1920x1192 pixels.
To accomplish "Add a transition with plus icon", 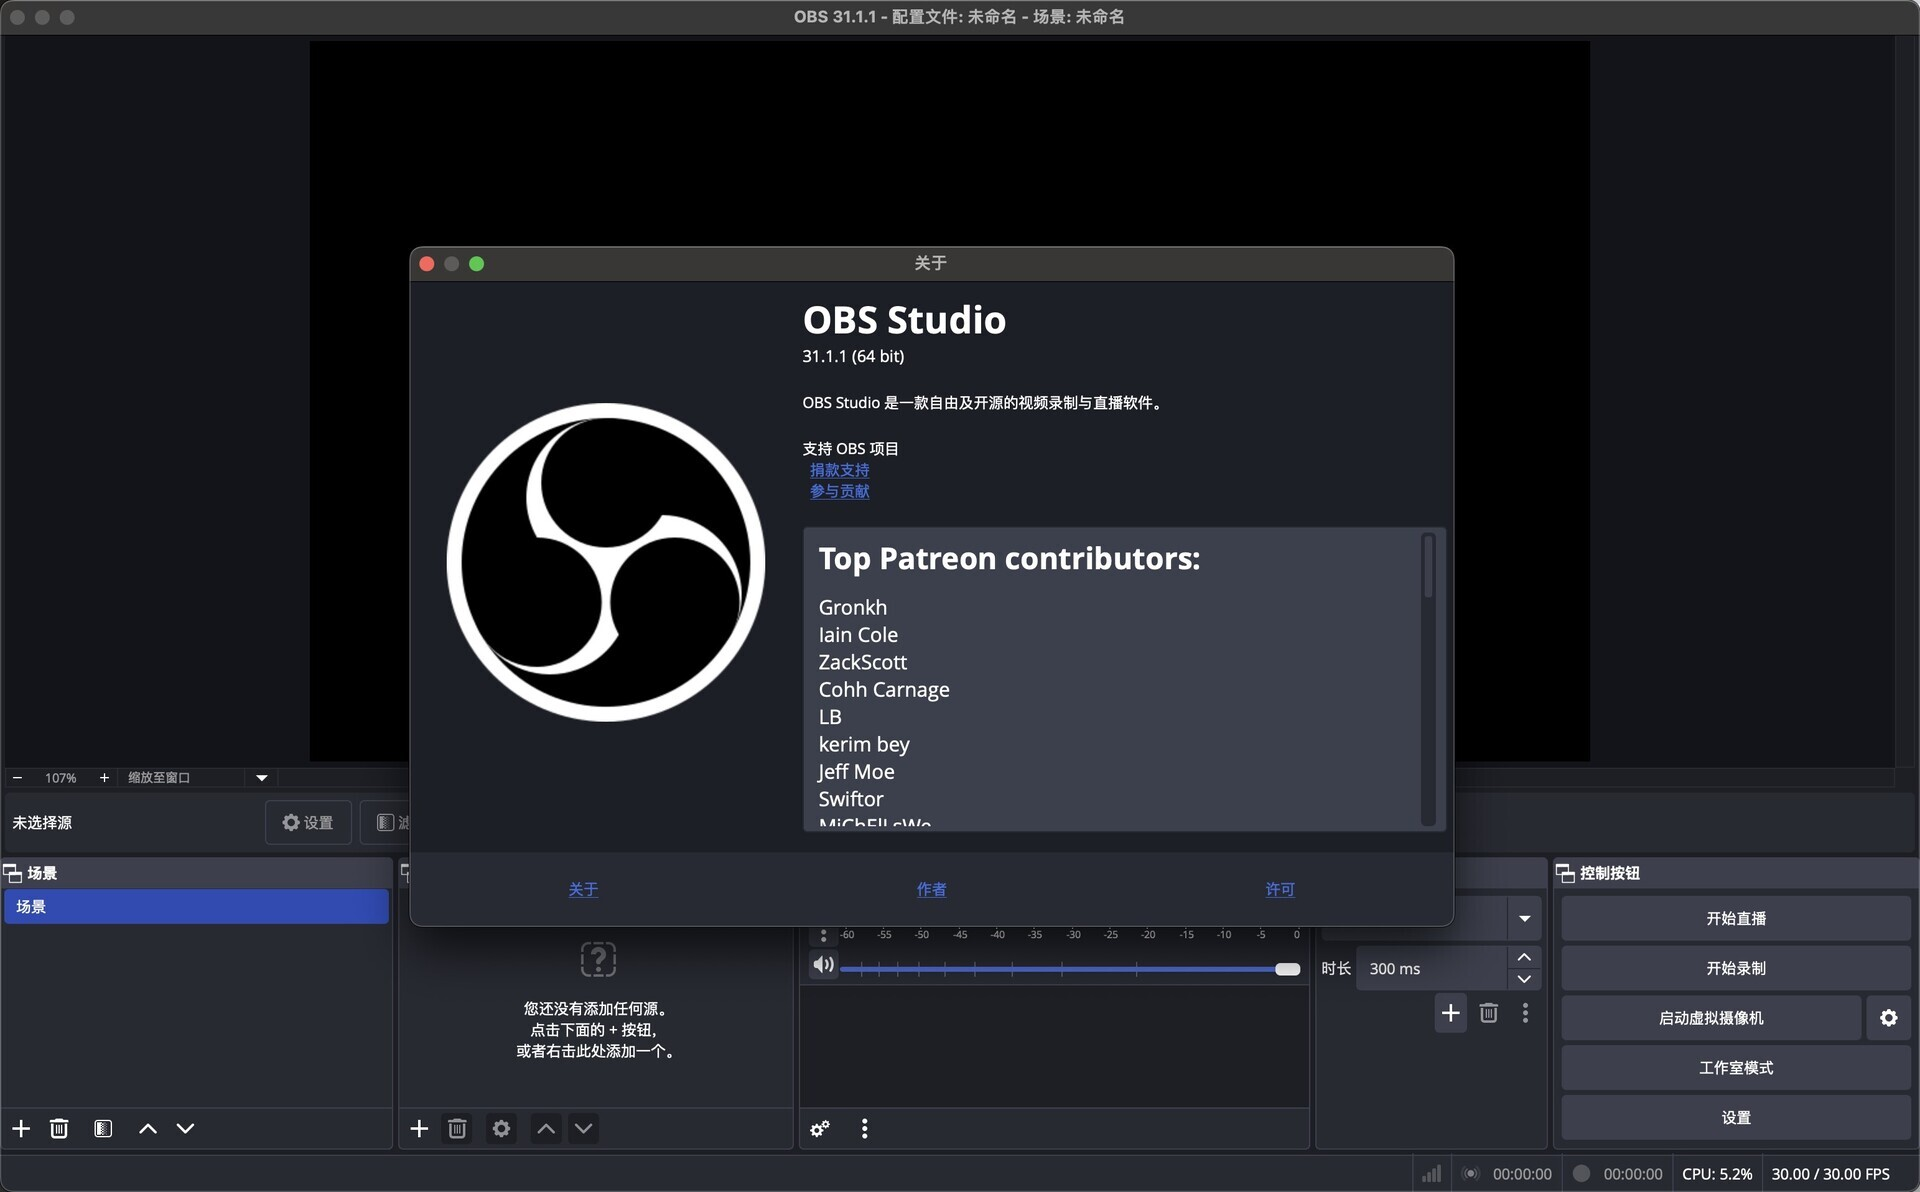I will click(1450, 1013).
